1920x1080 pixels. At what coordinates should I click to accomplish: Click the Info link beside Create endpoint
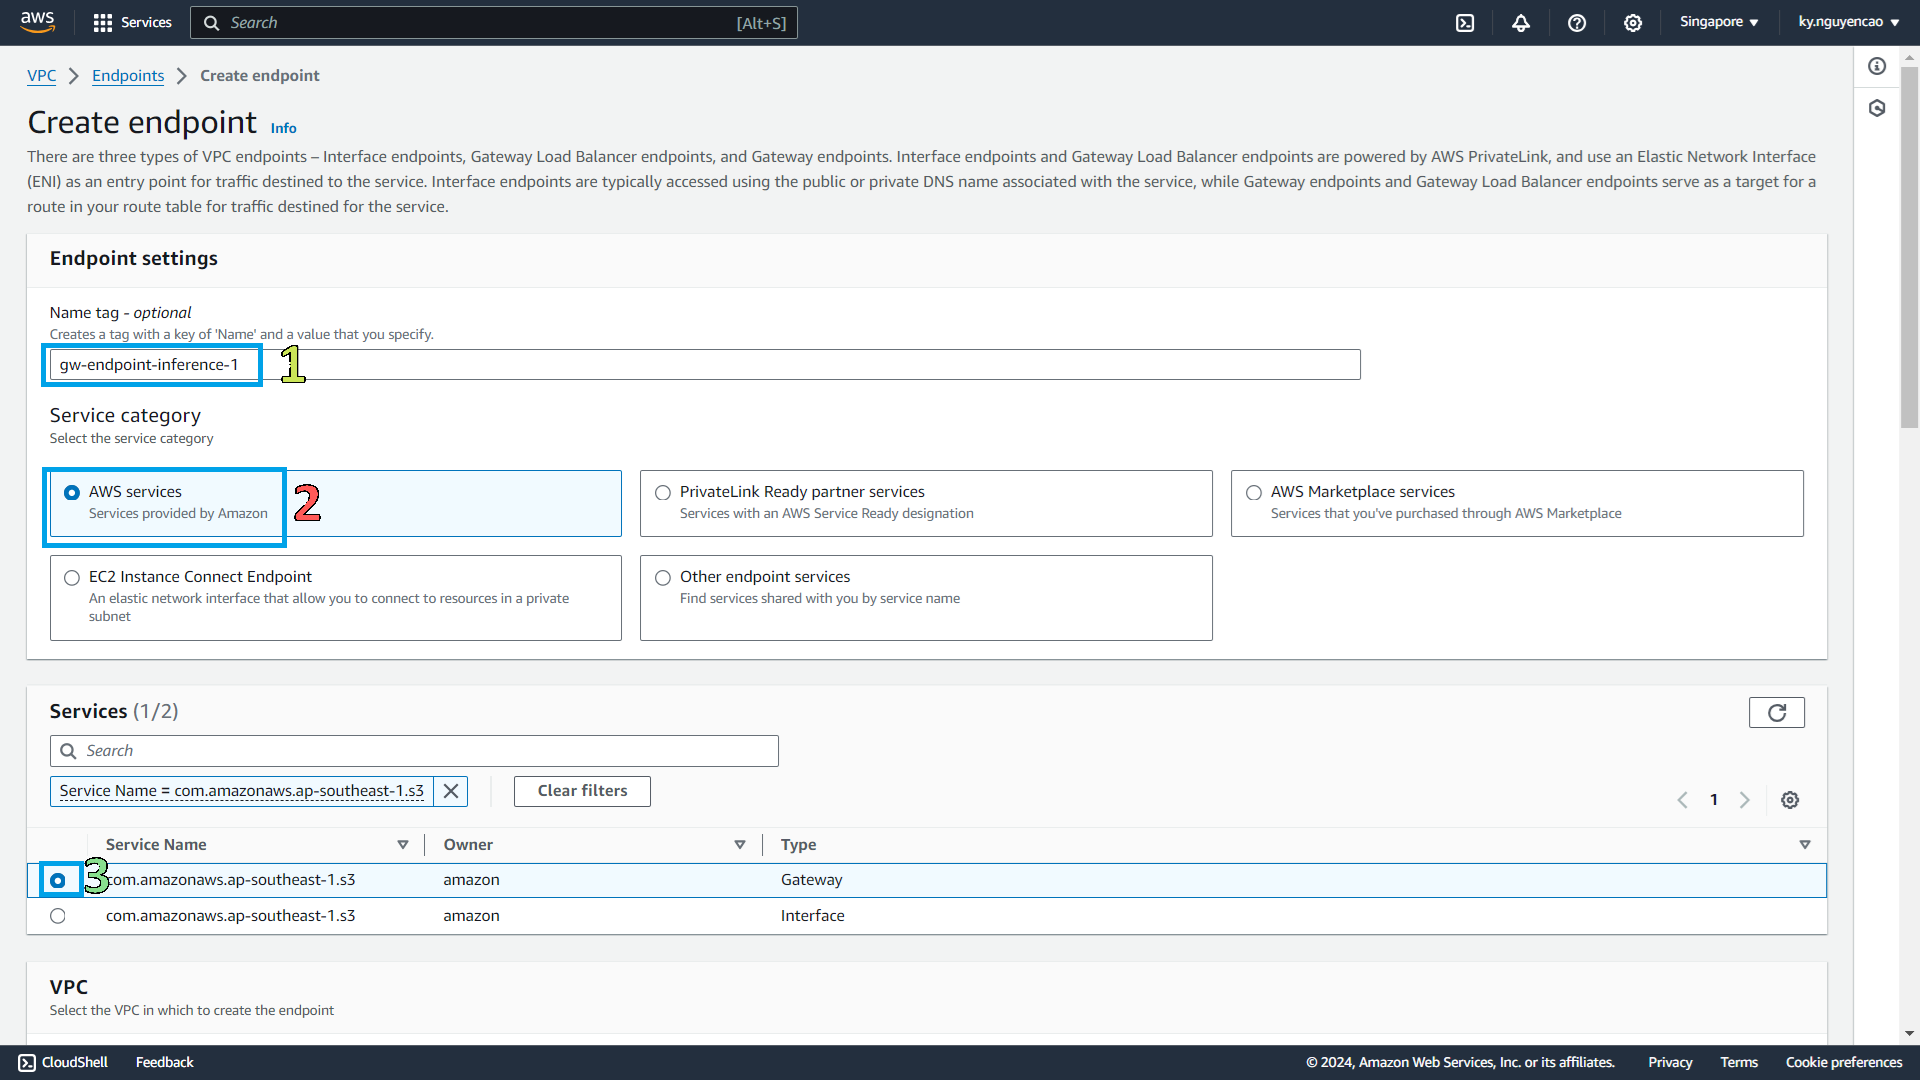coord(283,128)
